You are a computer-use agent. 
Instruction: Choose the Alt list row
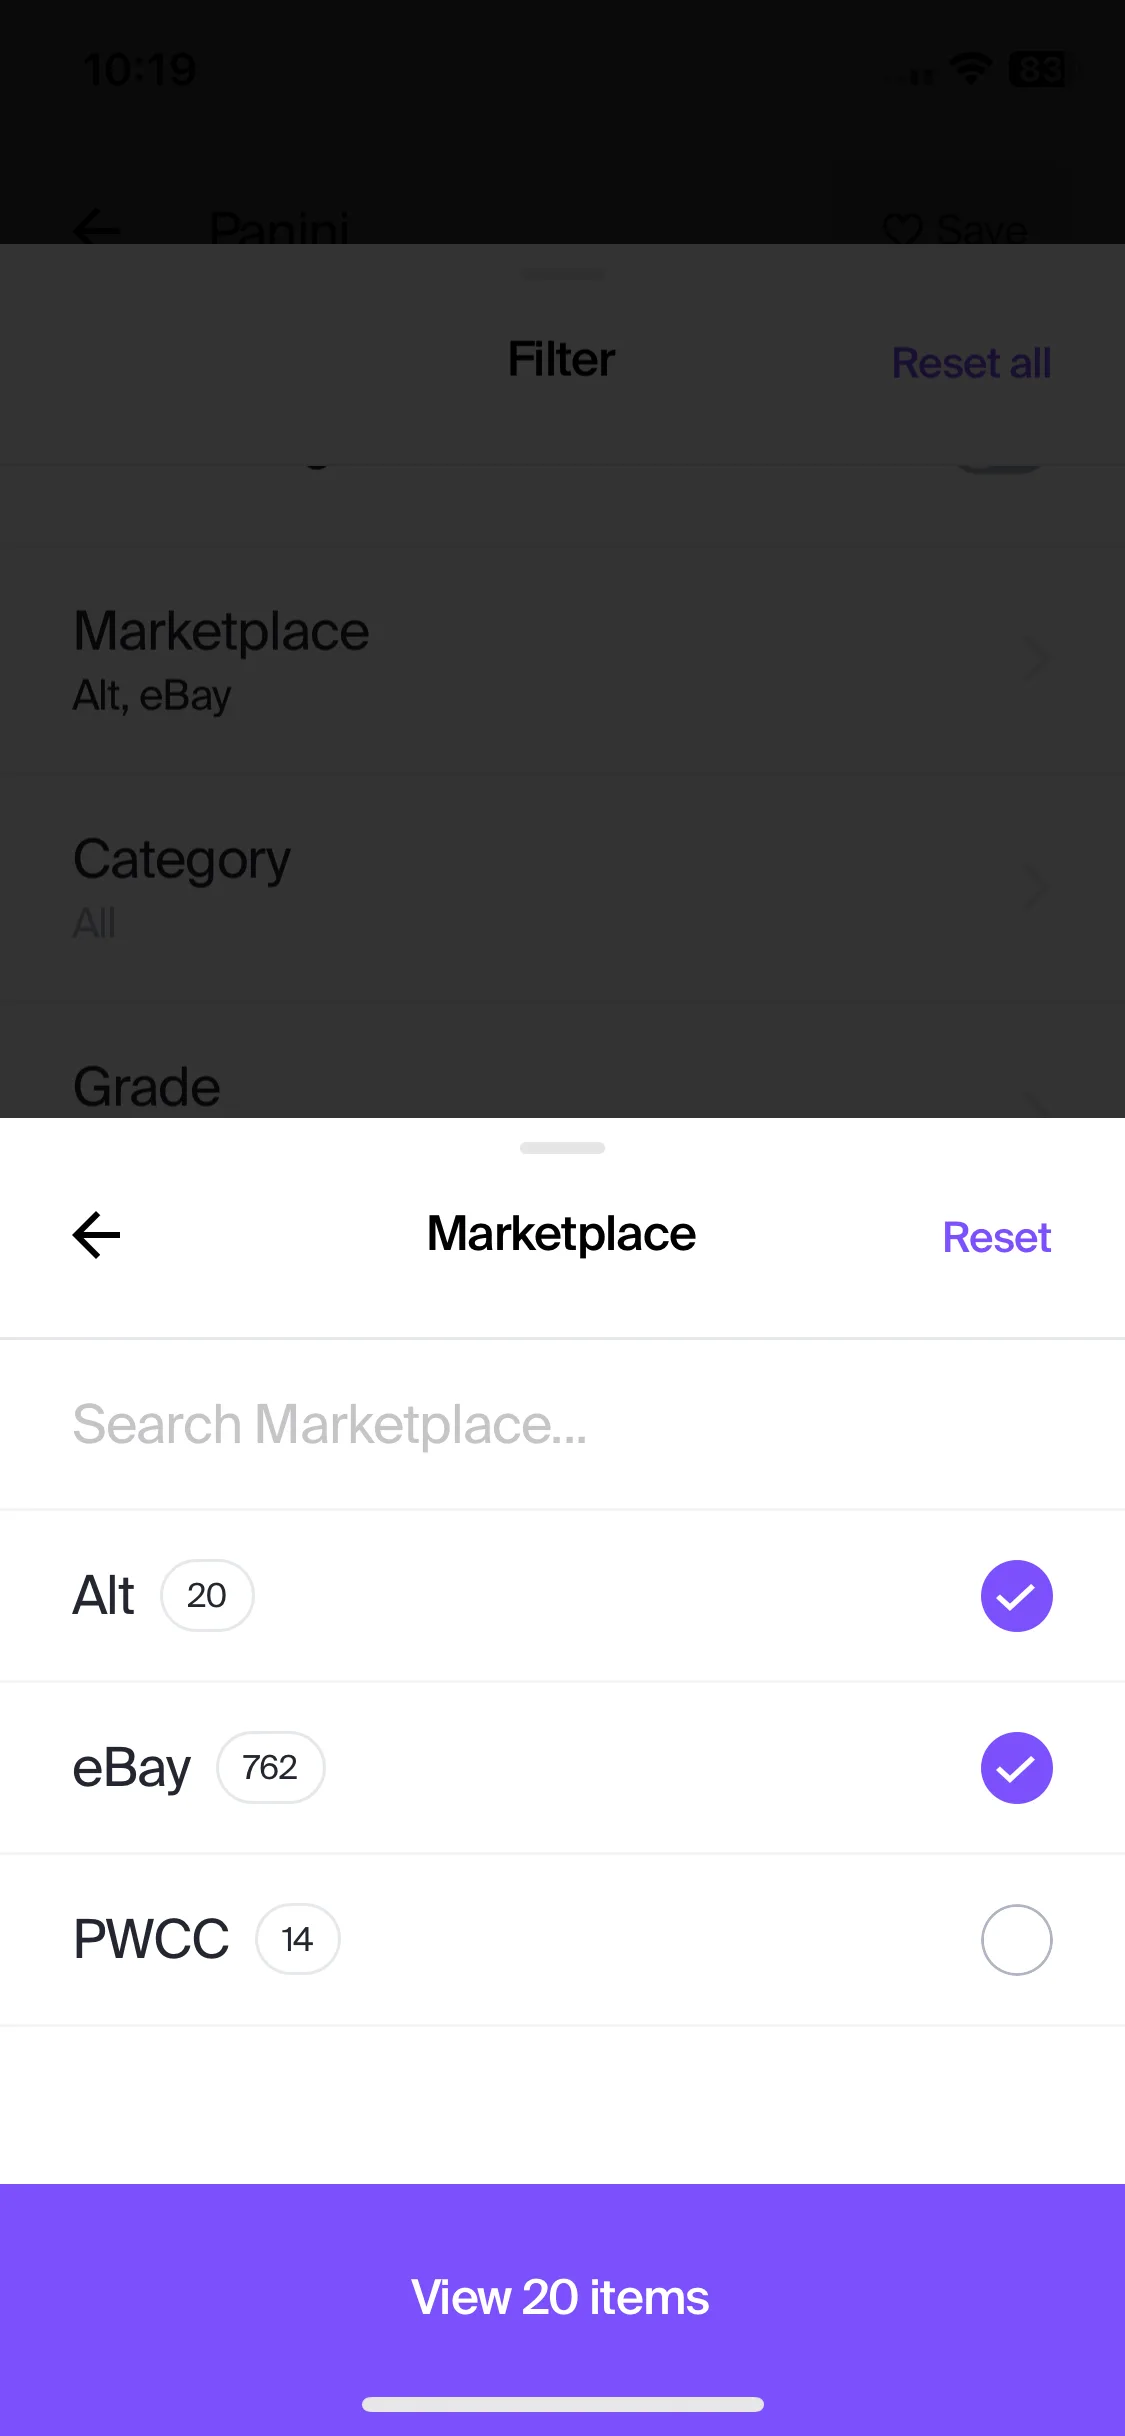click(x=562, y=1596)
